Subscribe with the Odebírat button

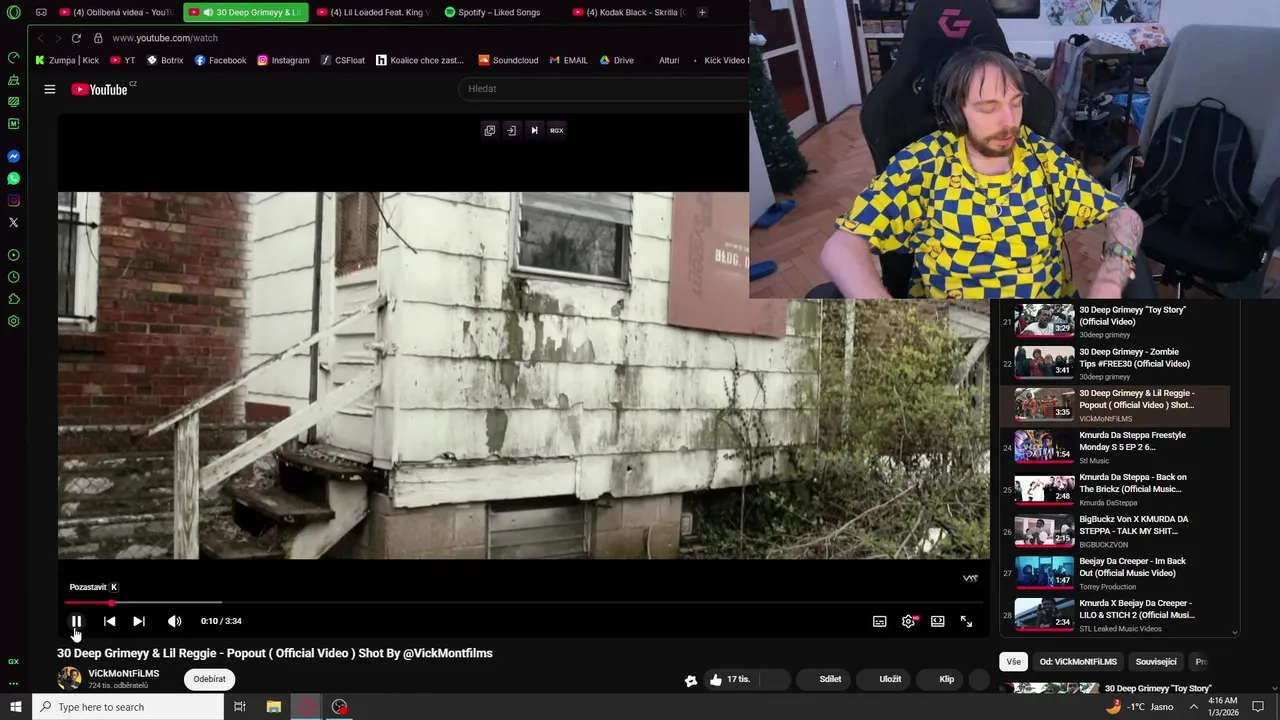pyautogui.click(x=210, y=679)
